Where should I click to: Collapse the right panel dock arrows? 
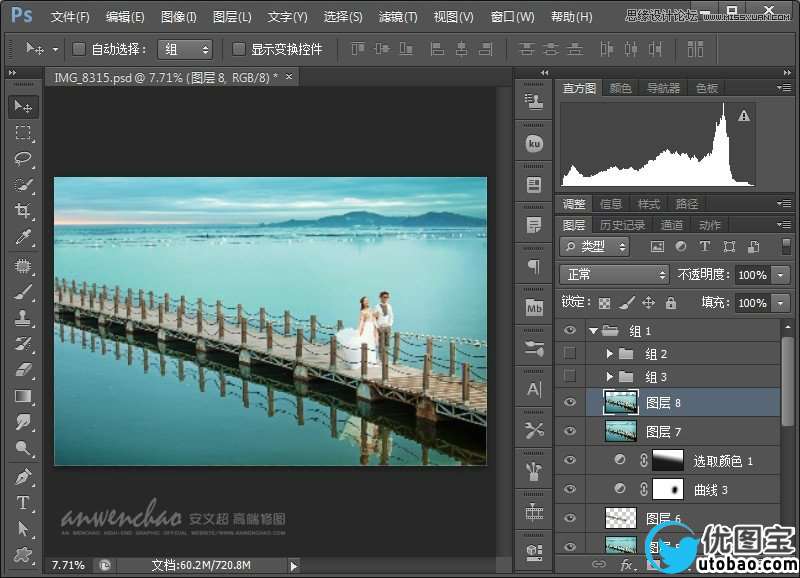click(787, 73)
